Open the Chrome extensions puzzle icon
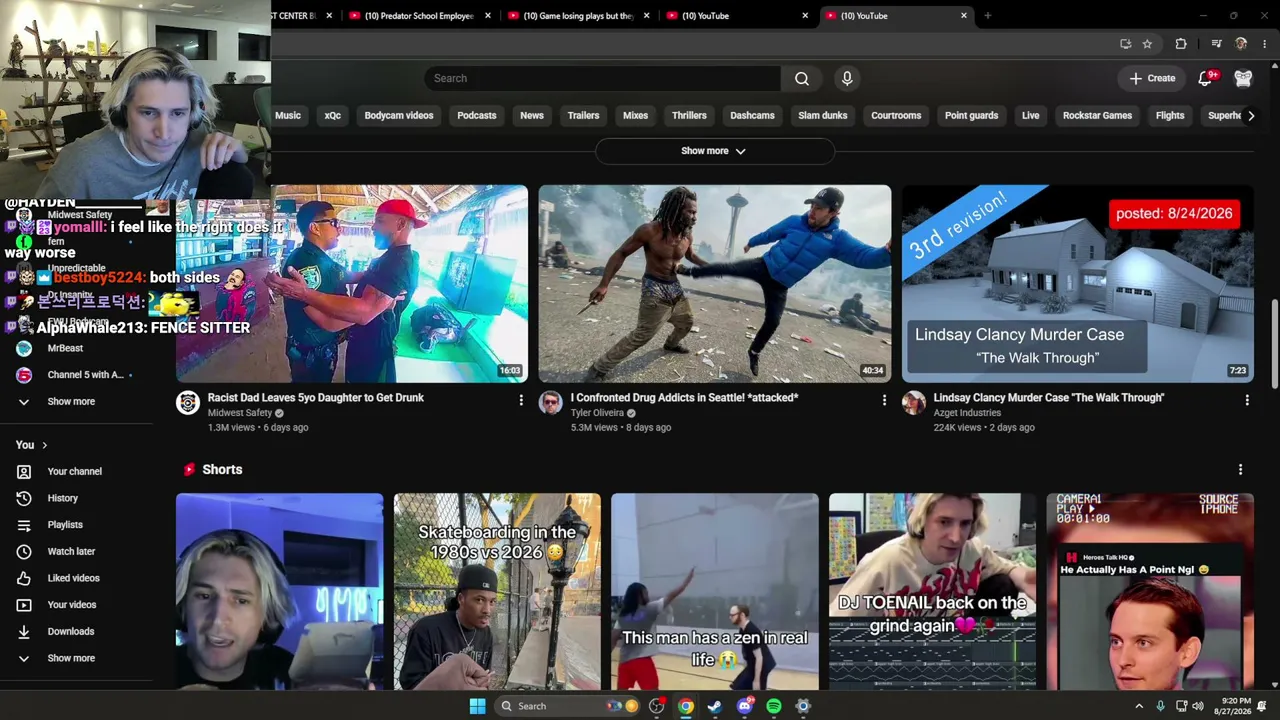Viewport: 1280px width, 720px height. [1181, 44]
